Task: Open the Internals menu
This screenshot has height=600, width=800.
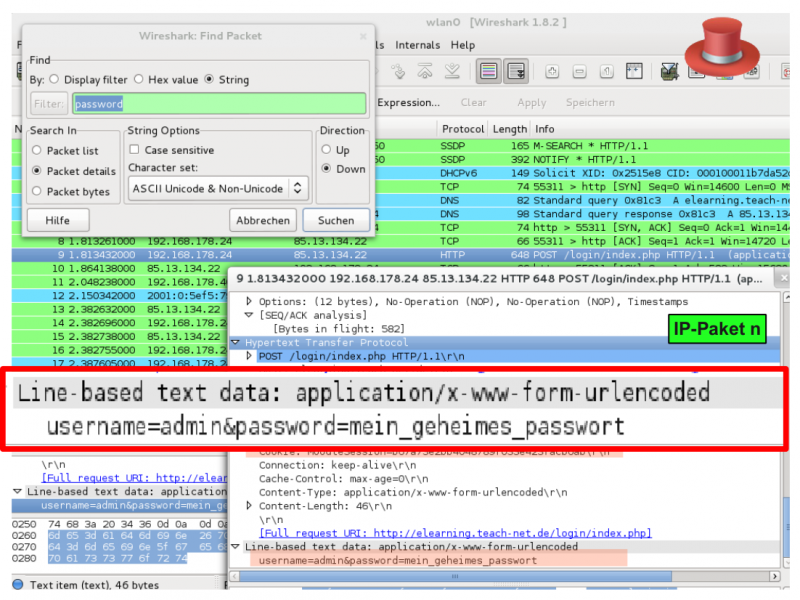Action: click(417, 45)
